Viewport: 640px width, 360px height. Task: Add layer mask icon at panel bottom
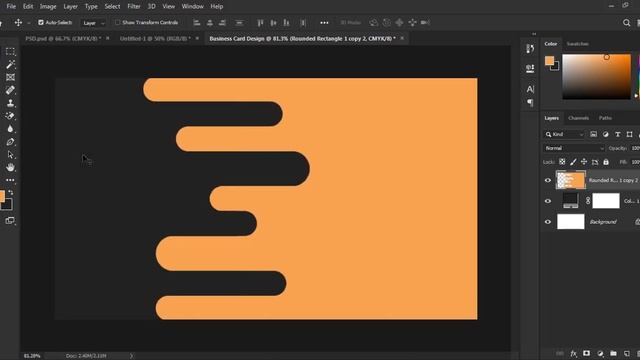(x=587, y=353)
